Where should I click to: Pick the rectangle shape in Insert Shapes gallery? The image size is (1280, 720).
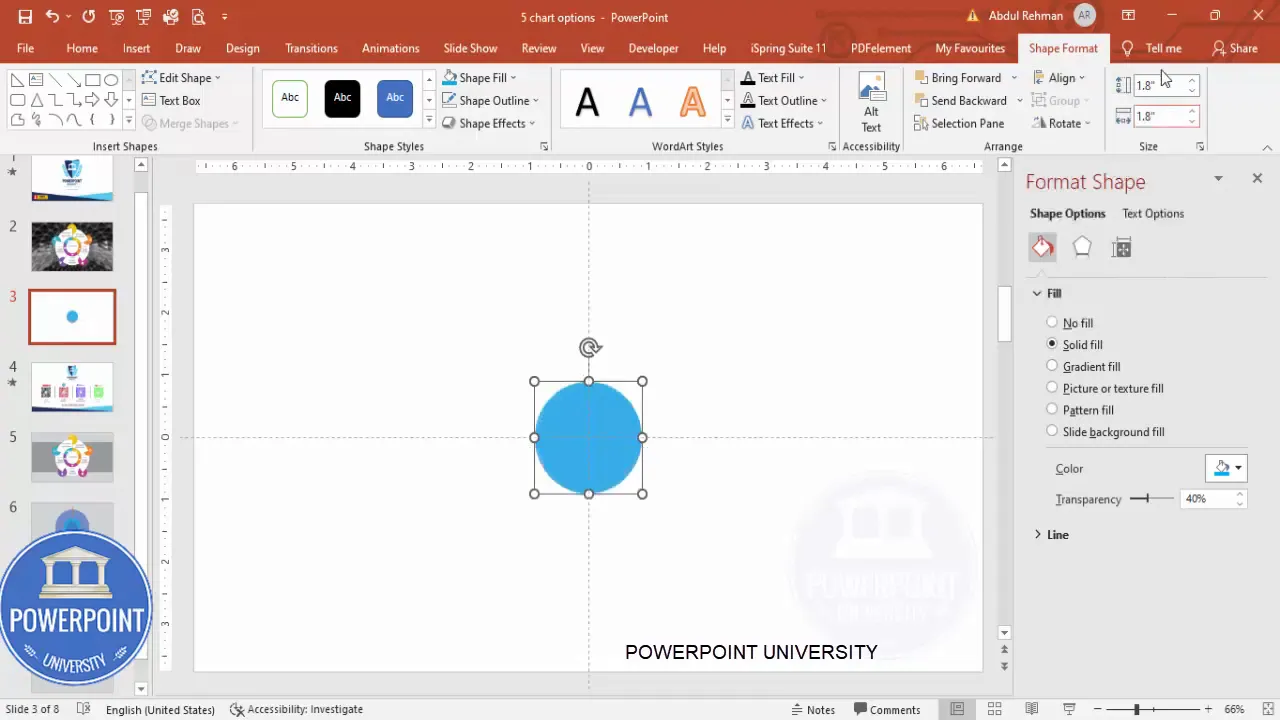click(92, 80)
